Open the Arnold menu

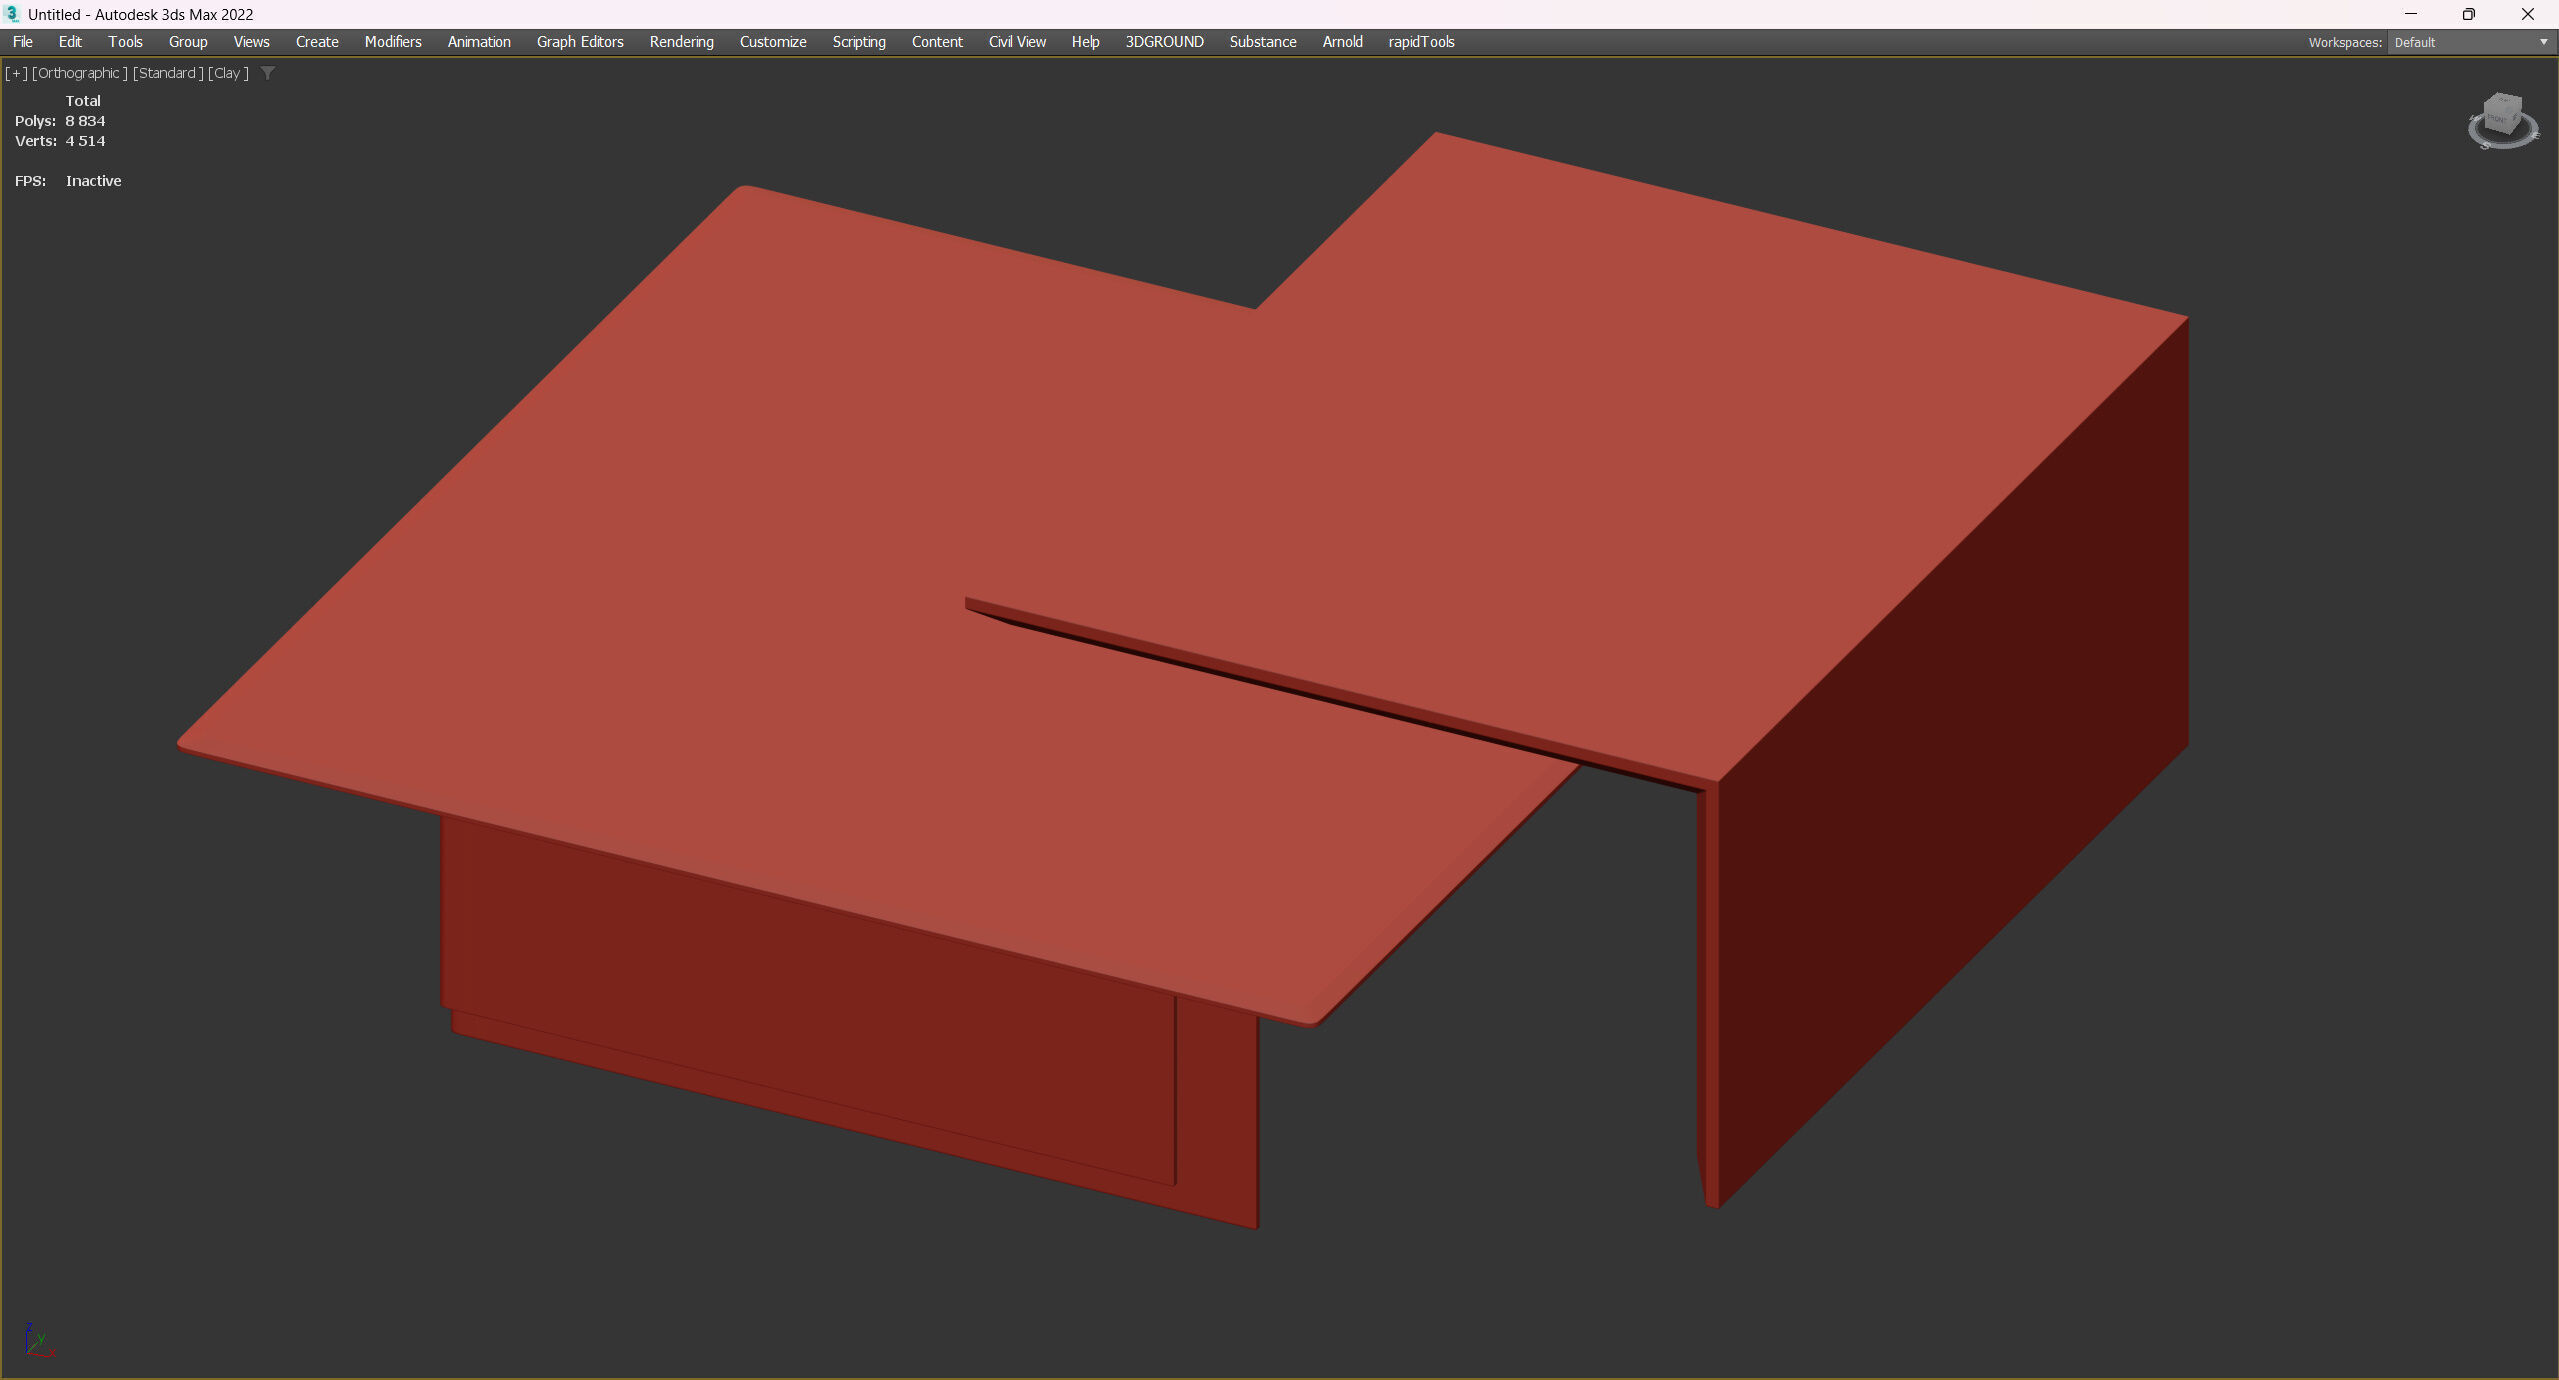tap(1342, 42)
